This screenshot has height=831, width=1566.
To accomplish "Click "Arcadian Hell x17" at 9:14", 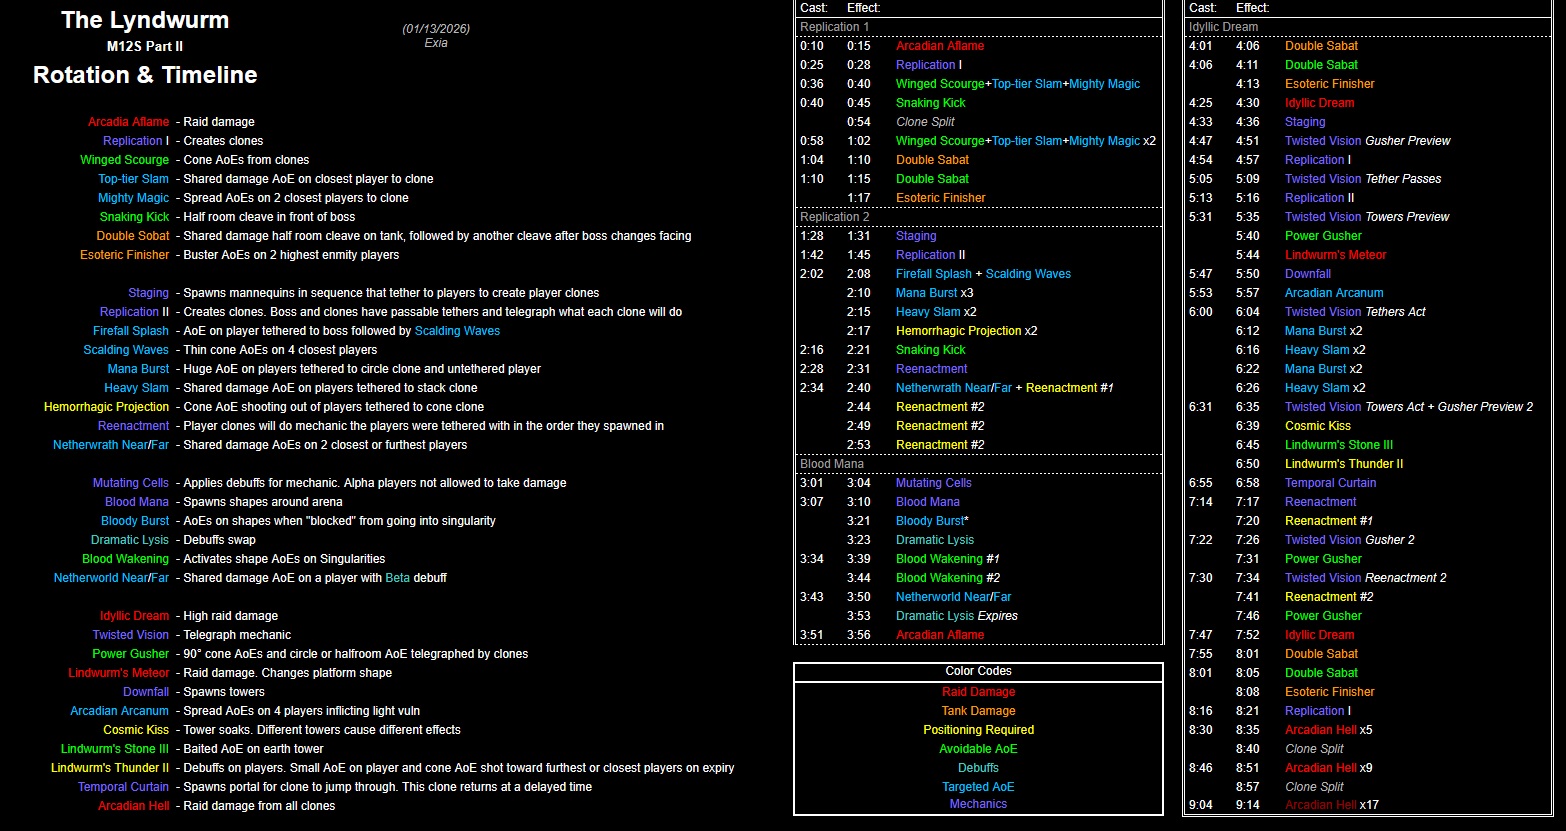I will coord(1331,805).
